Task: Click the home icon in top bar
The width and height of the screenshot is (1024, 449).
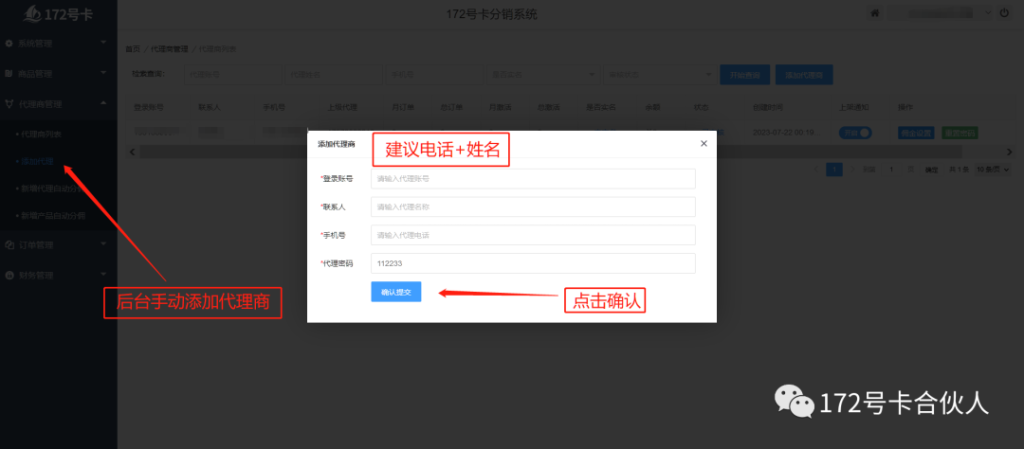Action: click(874, 13)
